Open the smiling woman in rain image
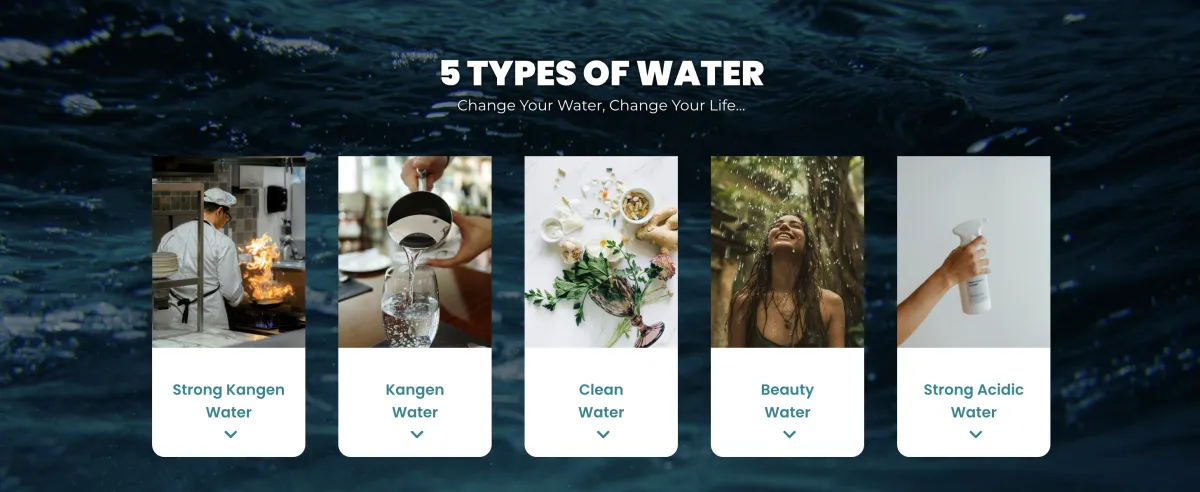Image resolution: width=1200 pixels, height=492 pixels. [787, 252]
